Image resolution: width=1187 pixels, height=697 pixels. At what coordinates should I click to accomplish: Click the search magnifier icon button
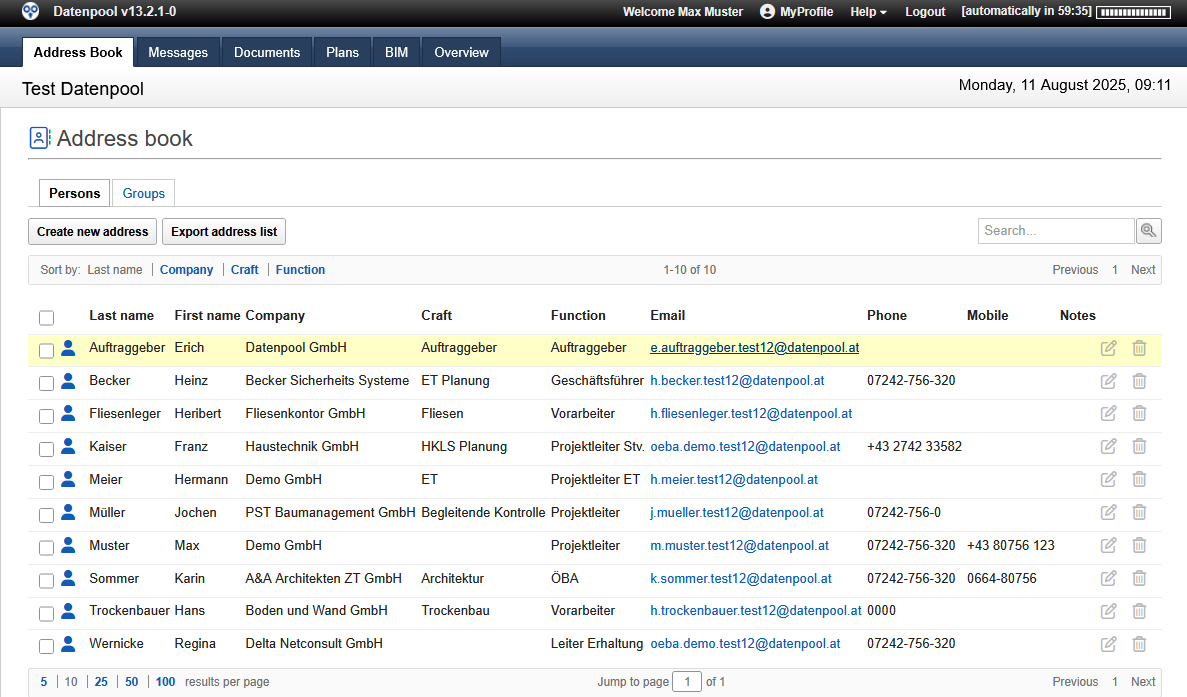(1149, 231)
